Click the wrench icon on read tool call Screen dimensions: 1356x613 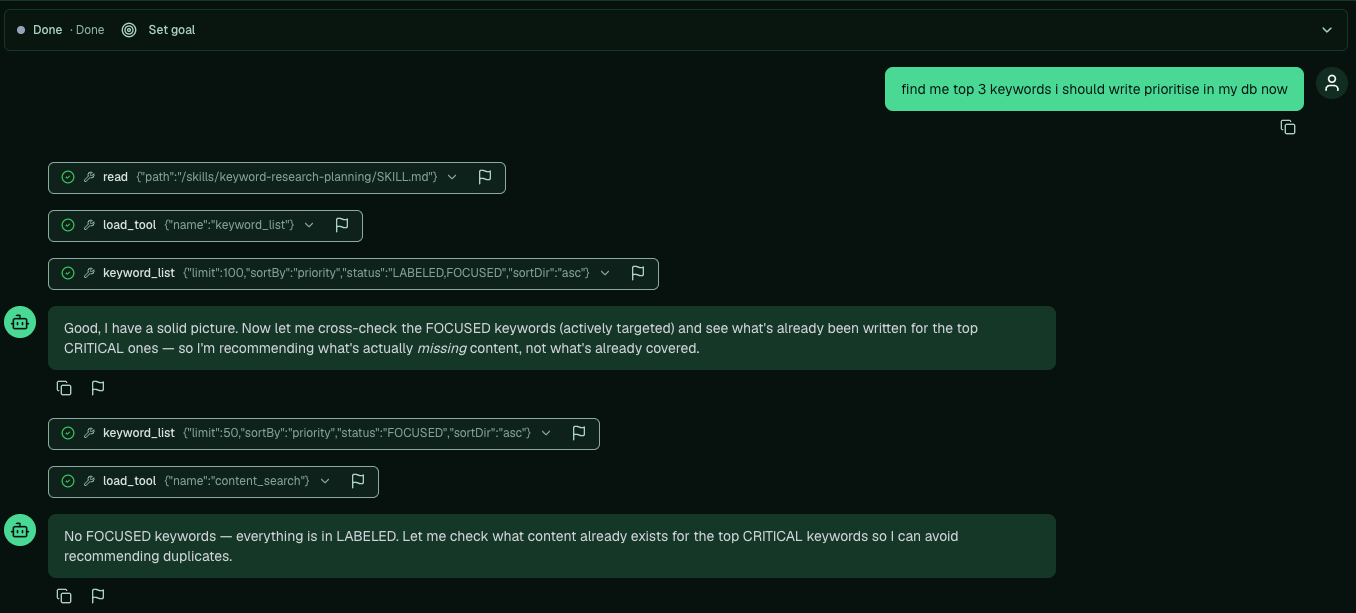click(89, 177)
